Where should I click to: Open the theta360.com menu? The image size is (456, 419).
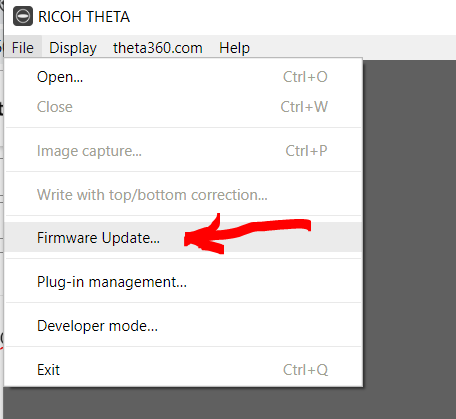[158, 48]
